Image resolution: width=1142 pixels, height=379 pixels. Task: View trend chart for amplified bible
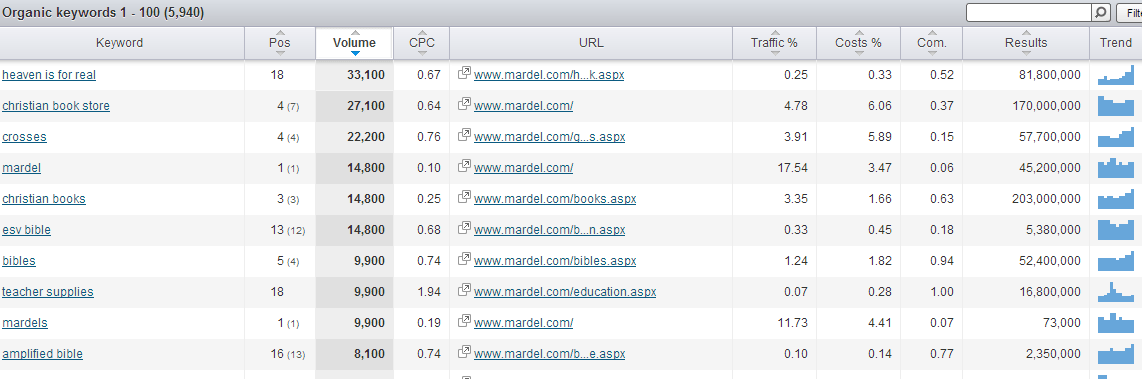tap(1116, 353)
